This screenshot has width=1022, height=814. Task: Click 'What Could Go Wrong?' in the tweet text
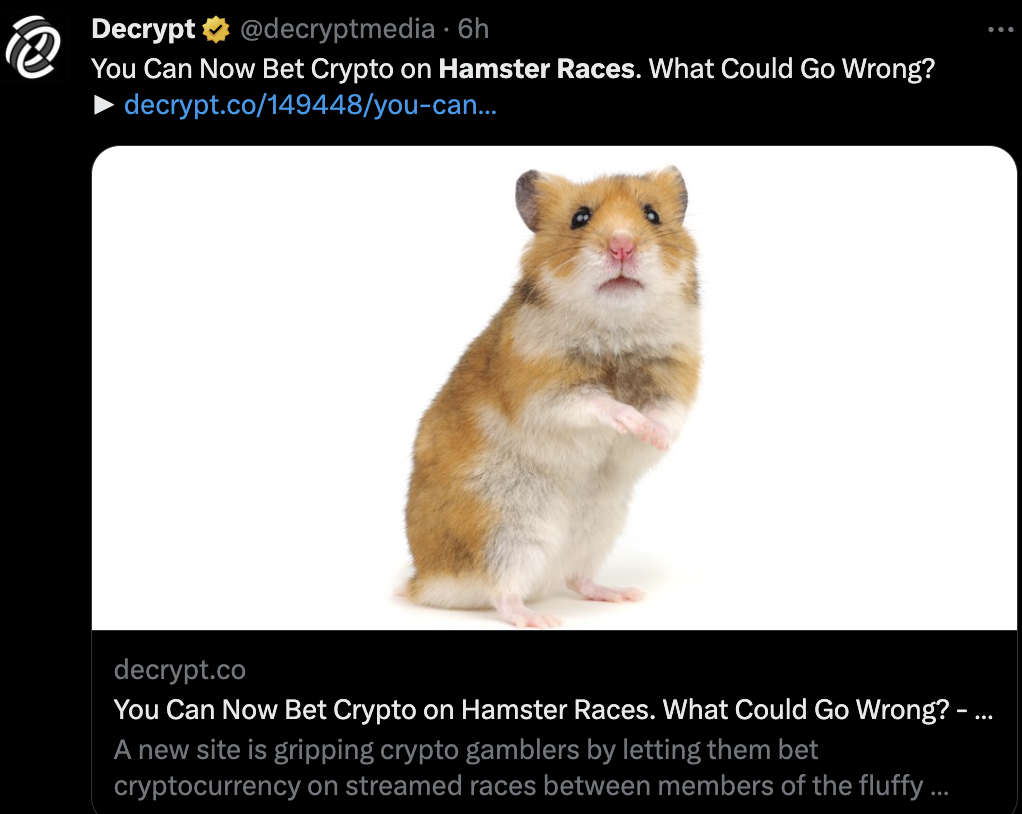791,68
